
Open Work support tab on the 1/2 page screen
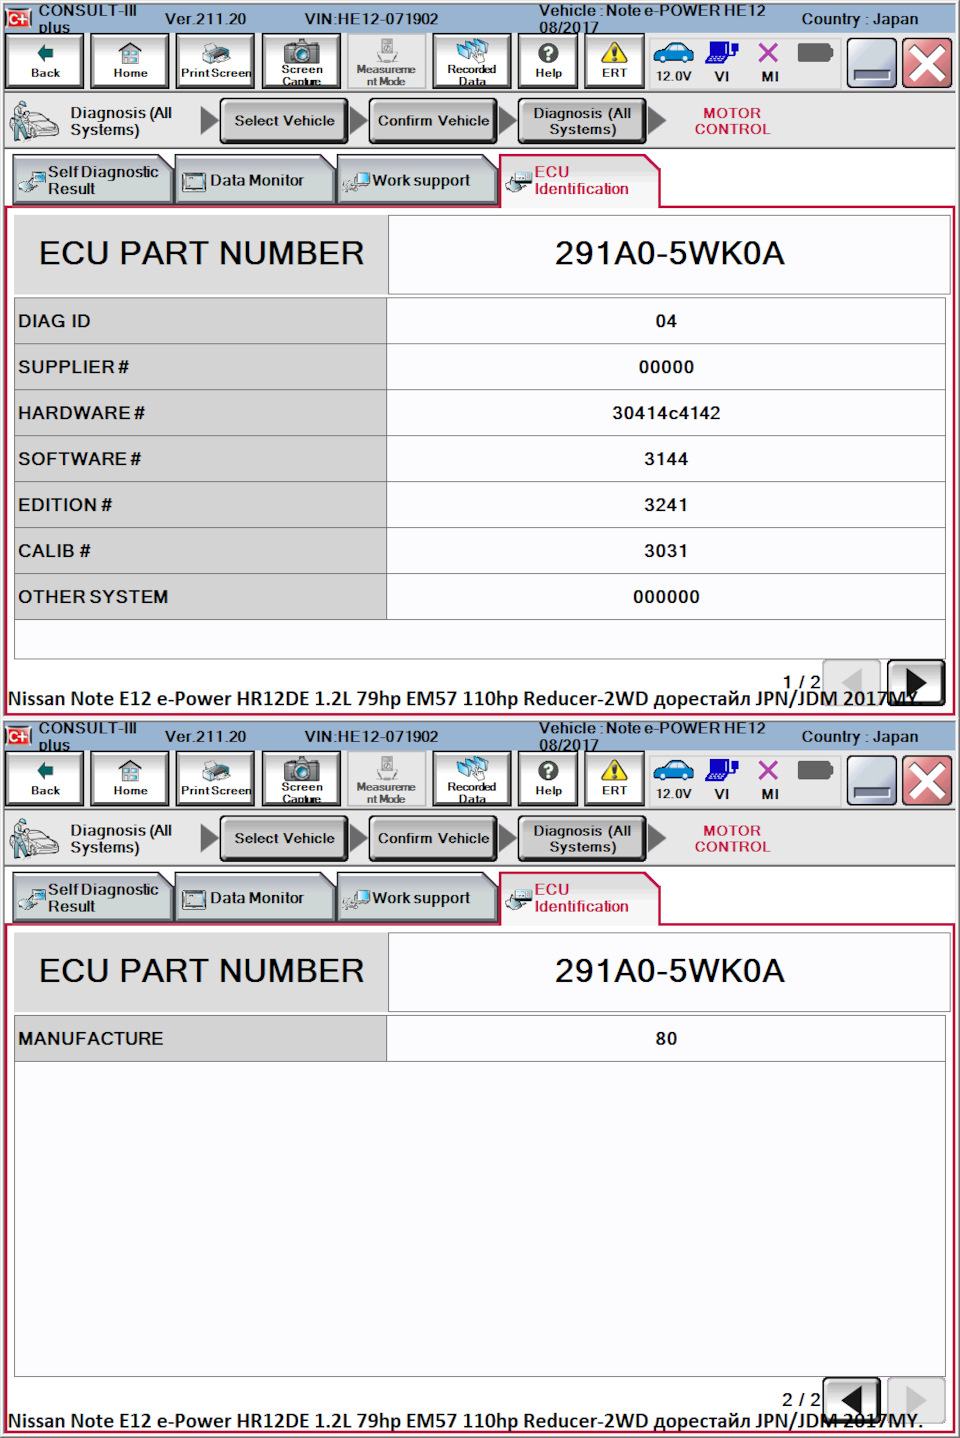pos(417,180)
